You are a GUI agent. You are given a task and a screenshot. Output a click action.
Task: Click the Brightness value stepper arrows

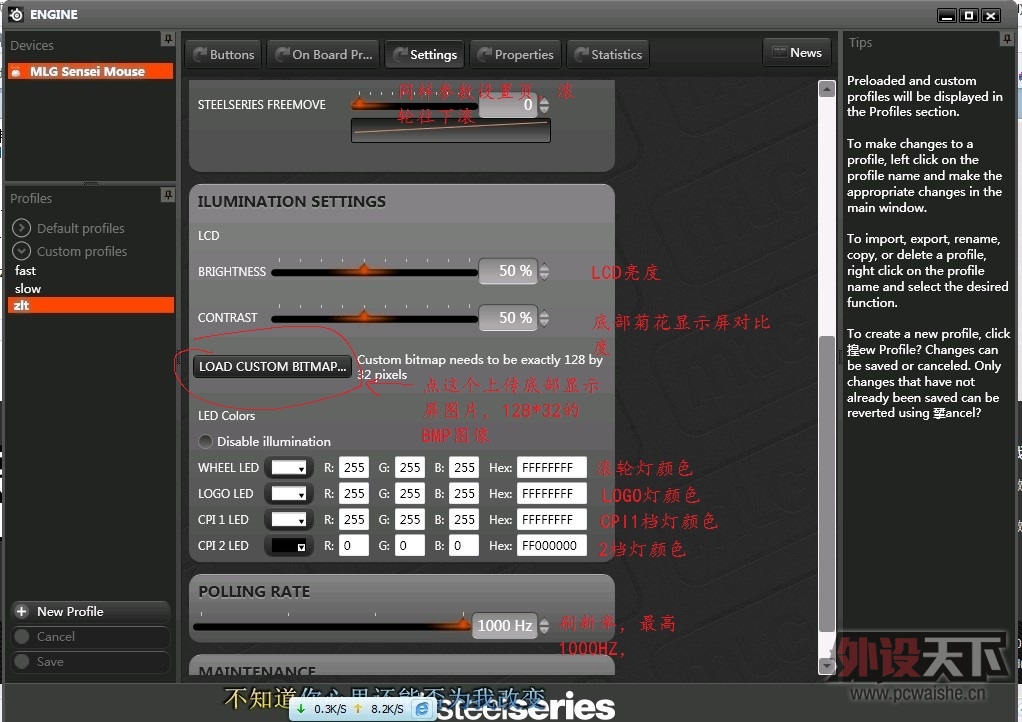[x=544, y=271]
